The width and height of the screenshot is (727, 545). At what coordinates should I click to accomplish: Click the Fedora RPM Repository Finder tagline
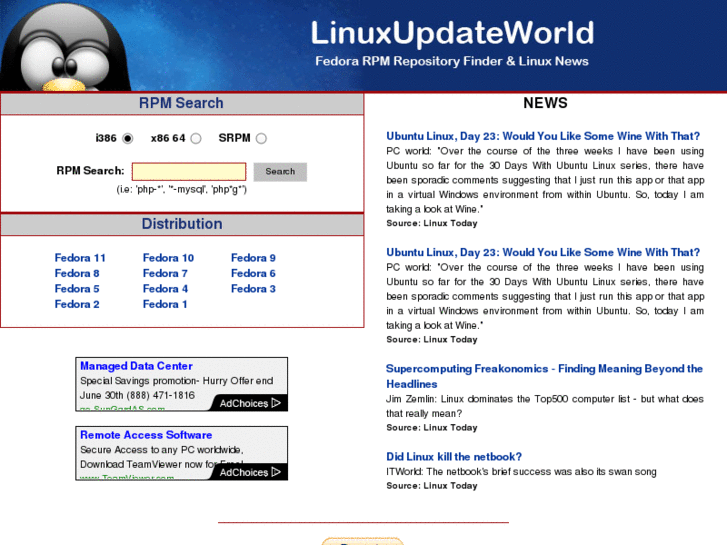(x=452, y=61)
